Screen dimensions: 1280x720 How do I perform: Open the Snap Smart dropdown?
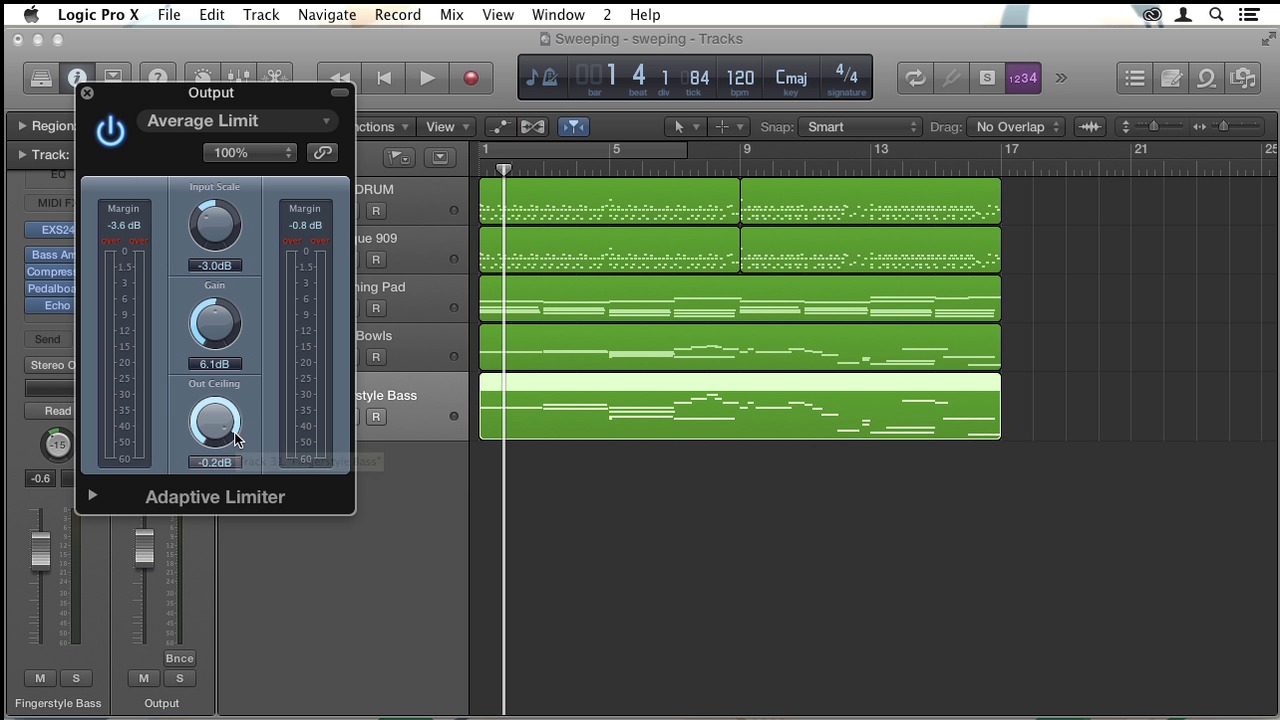[861, 127]
